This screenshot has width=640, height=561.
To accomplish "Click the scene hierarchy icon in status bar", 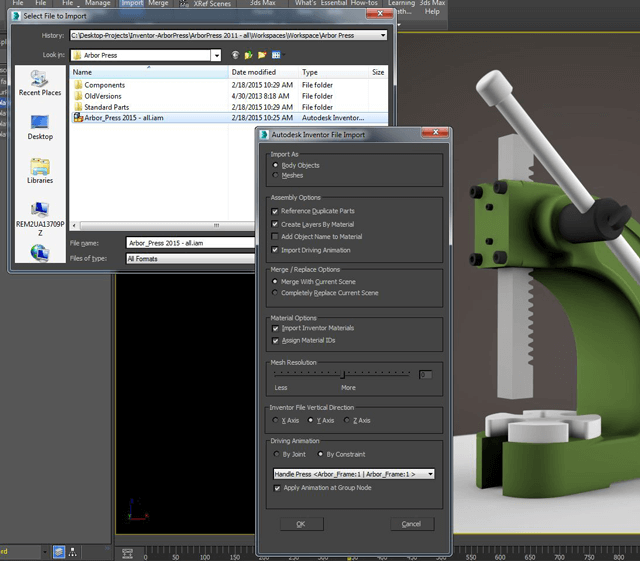I will tap(73, 552).
